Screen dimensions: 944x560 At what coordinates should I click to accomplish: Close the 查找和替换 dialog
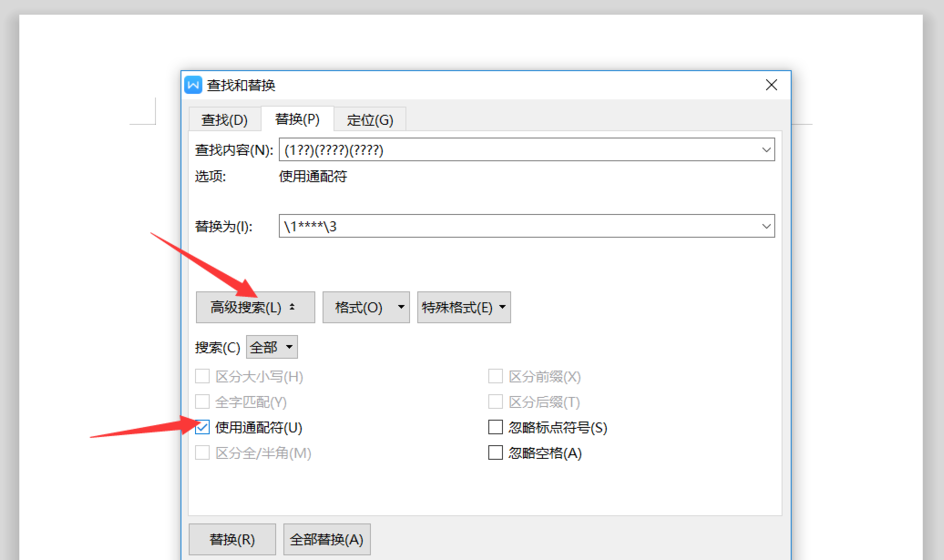point(771,85)
